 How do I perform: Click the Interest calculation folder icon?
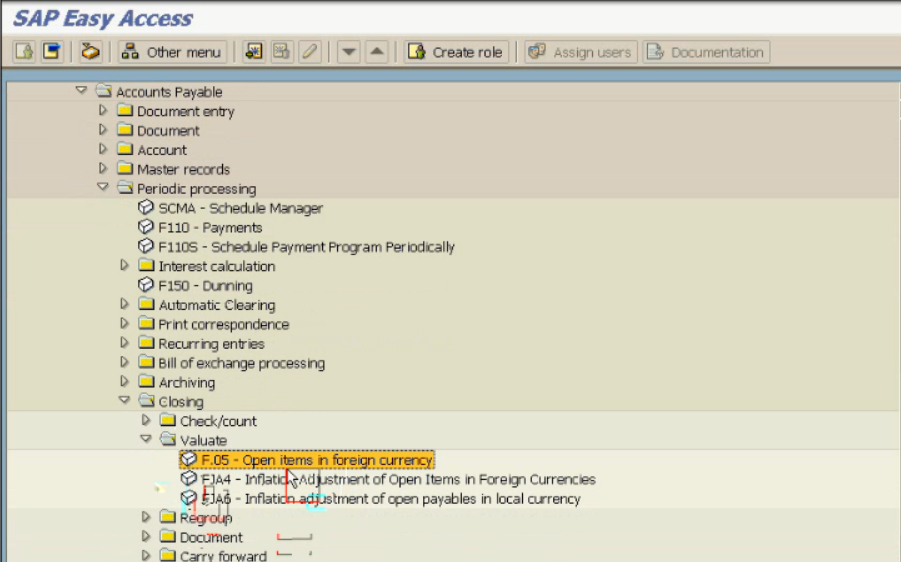point(147,265)
